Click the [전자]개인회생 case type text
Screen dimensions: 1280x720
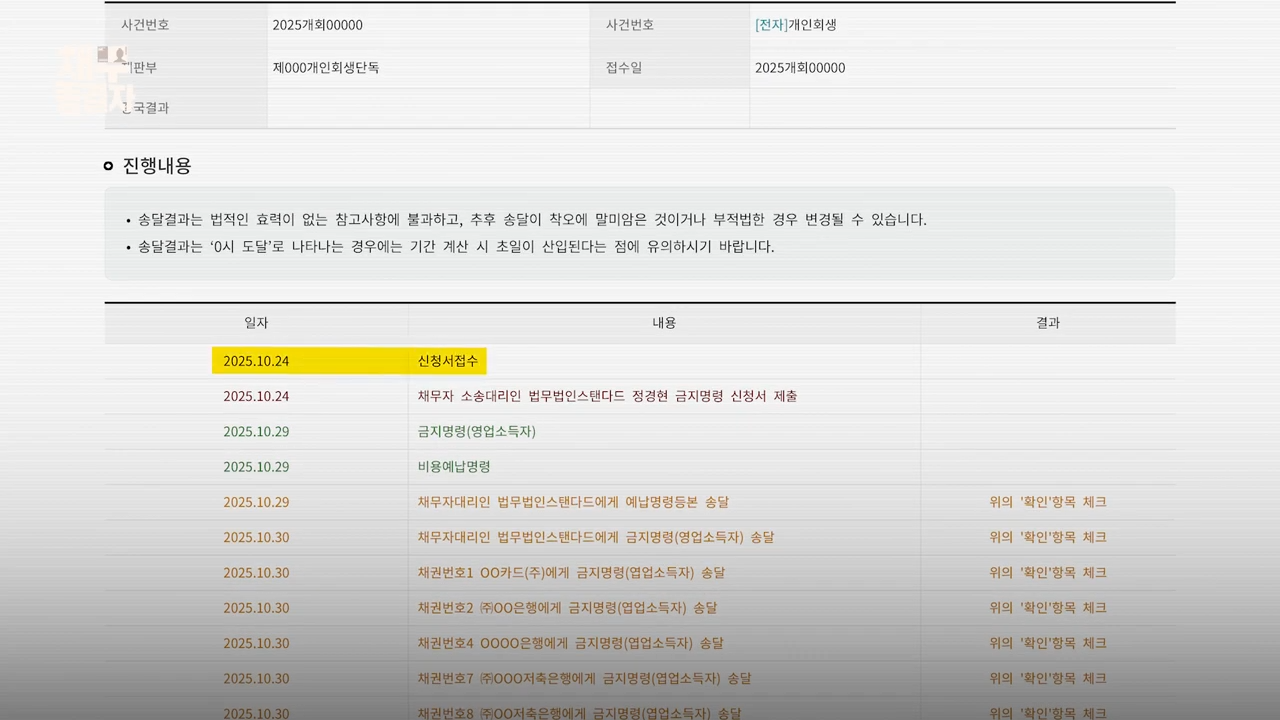point(796,25)
